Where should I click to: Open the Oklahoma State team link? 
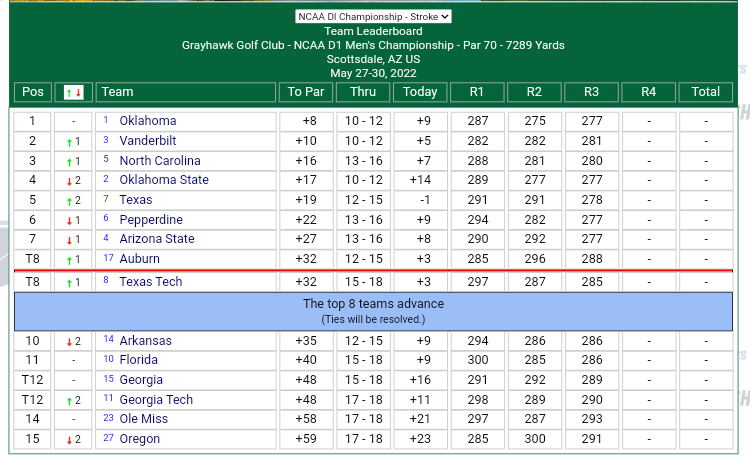click(x=164, y=180)
